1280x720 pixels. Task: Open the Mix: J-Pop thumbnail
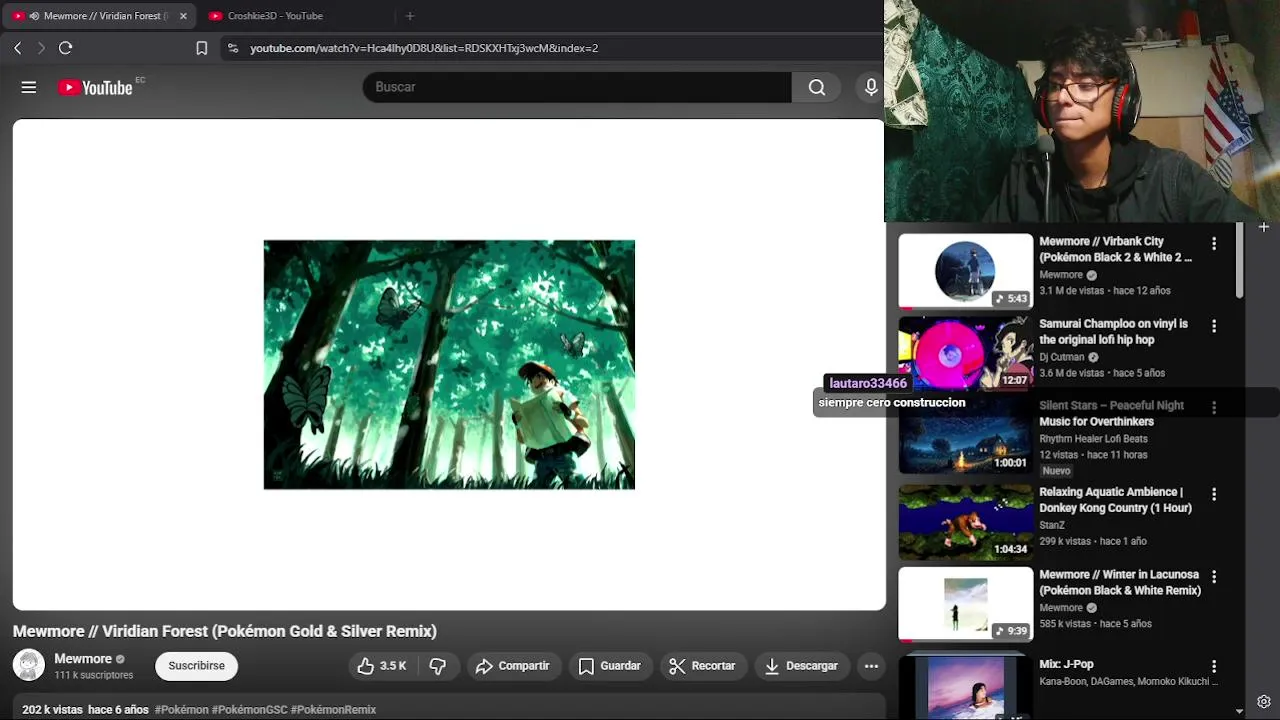[965, 685]
